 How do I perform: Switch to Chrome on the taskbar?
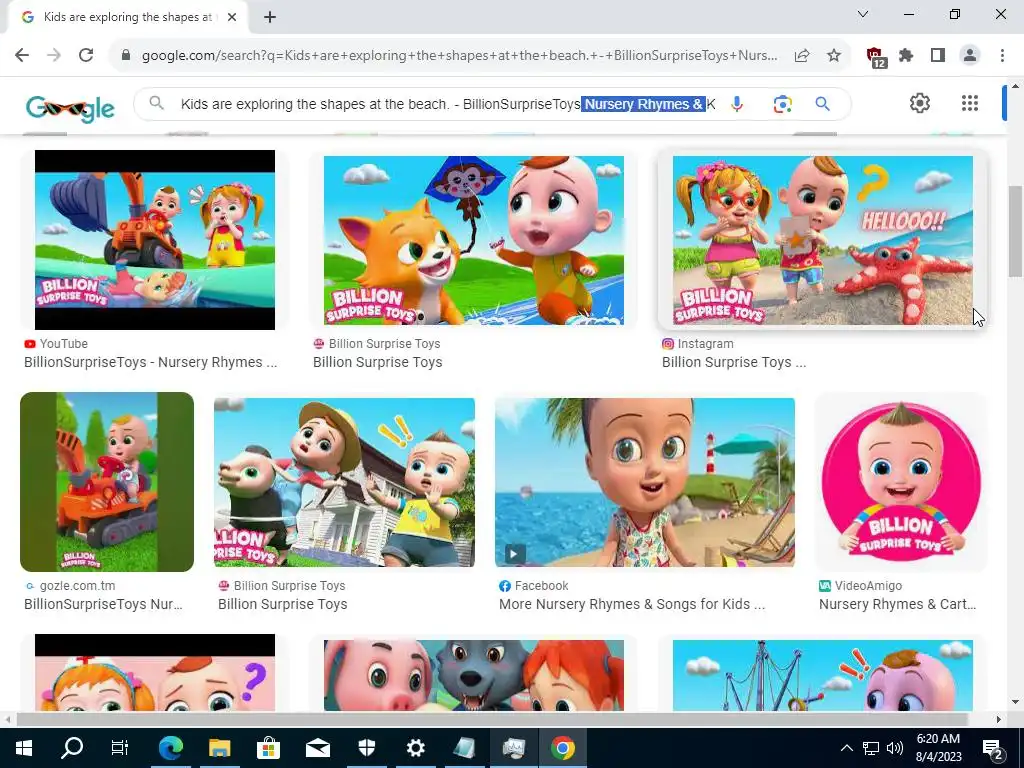click(x=562, y=748)
